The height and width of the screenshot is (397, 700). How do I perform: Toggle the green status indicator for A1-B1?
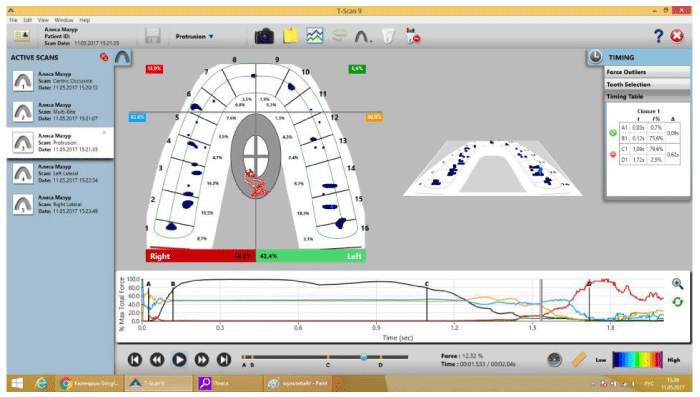click(x=613, y=133)
